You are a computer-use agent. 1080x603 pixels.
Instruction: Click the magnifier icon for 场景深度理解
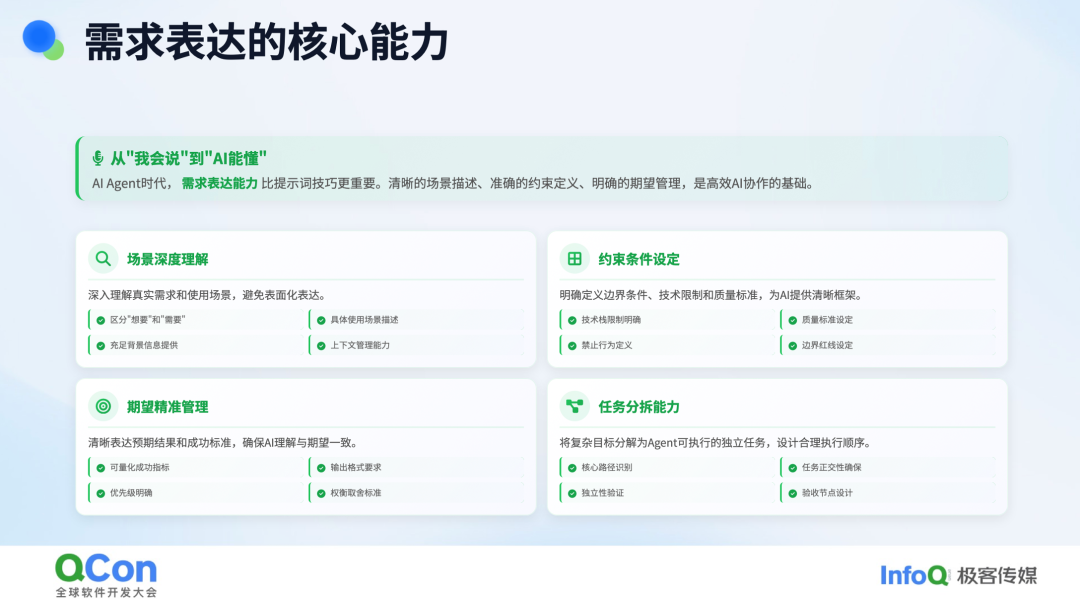(103, 258)
